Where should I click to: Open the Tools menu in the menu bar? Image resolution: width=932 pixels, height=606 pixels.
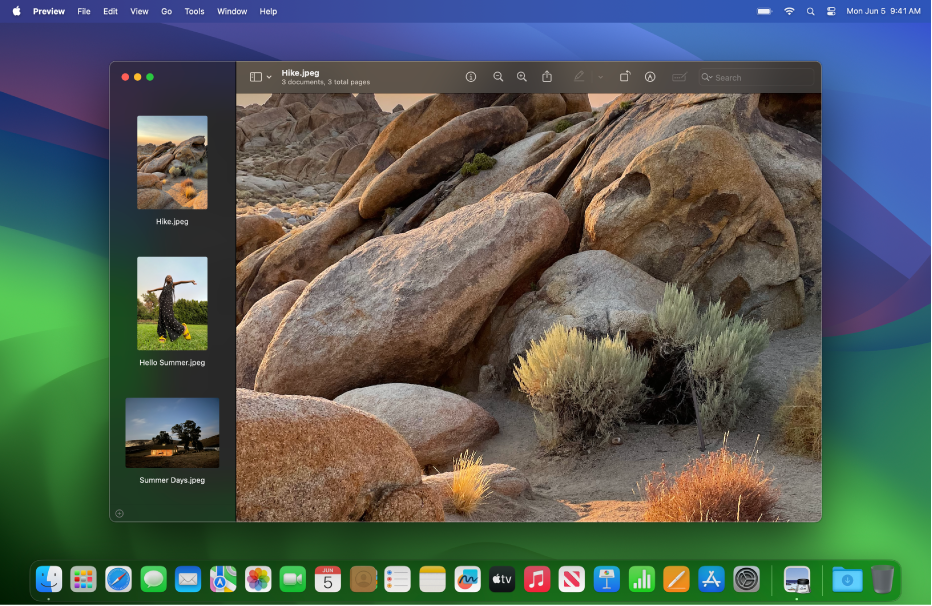pyautogui.click(x=194, y=11)
